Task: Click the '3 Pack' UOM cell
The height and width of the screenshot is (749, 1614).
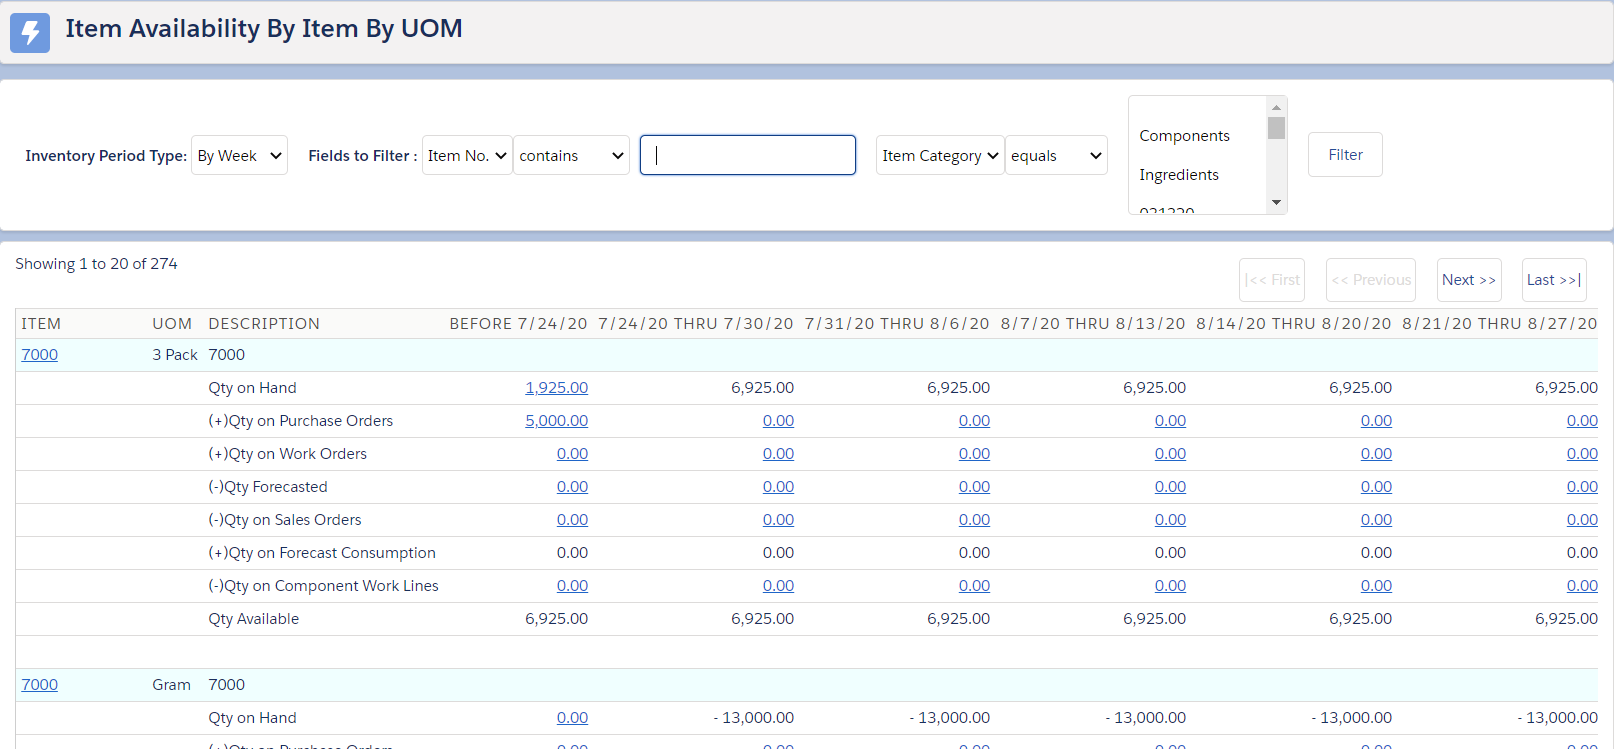Action: click(175, 355)
